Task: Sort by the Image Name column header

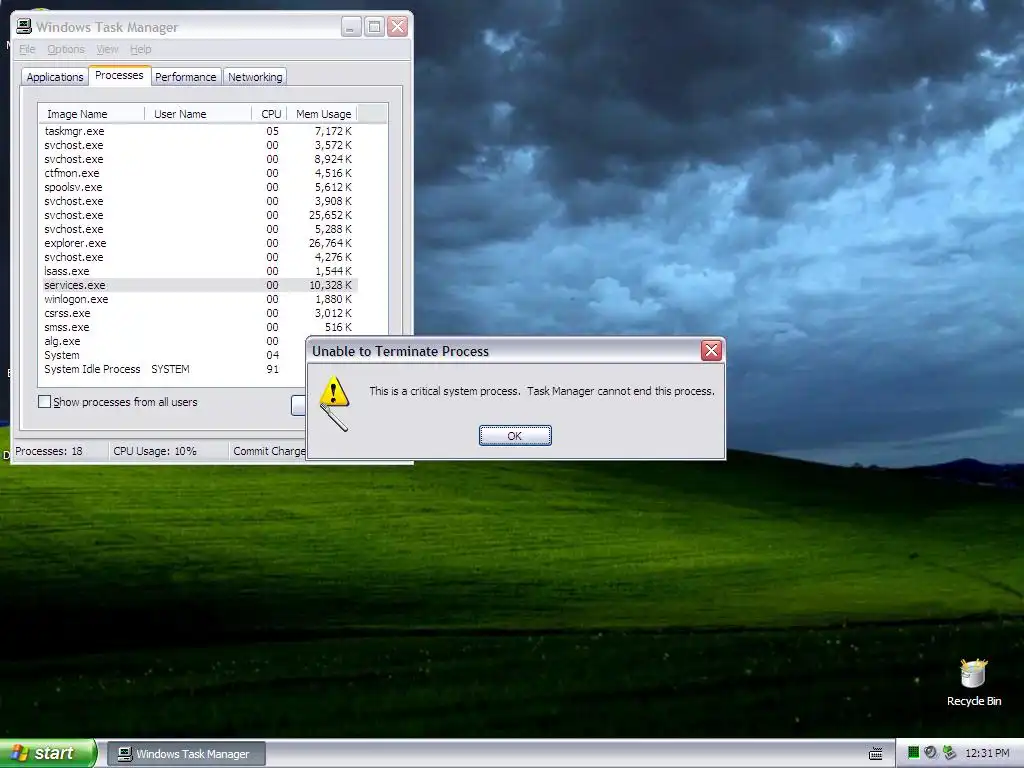Action: pos(91,114)
